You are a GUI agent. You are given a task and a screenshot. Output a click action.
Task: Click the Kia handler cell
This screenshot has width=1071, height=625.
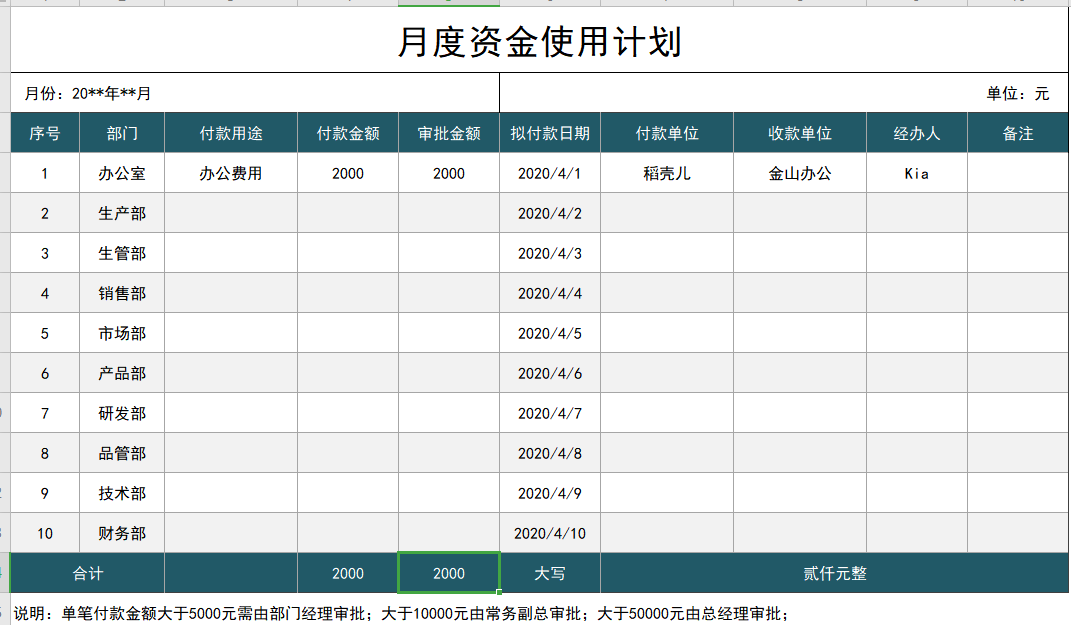[916, 172]
